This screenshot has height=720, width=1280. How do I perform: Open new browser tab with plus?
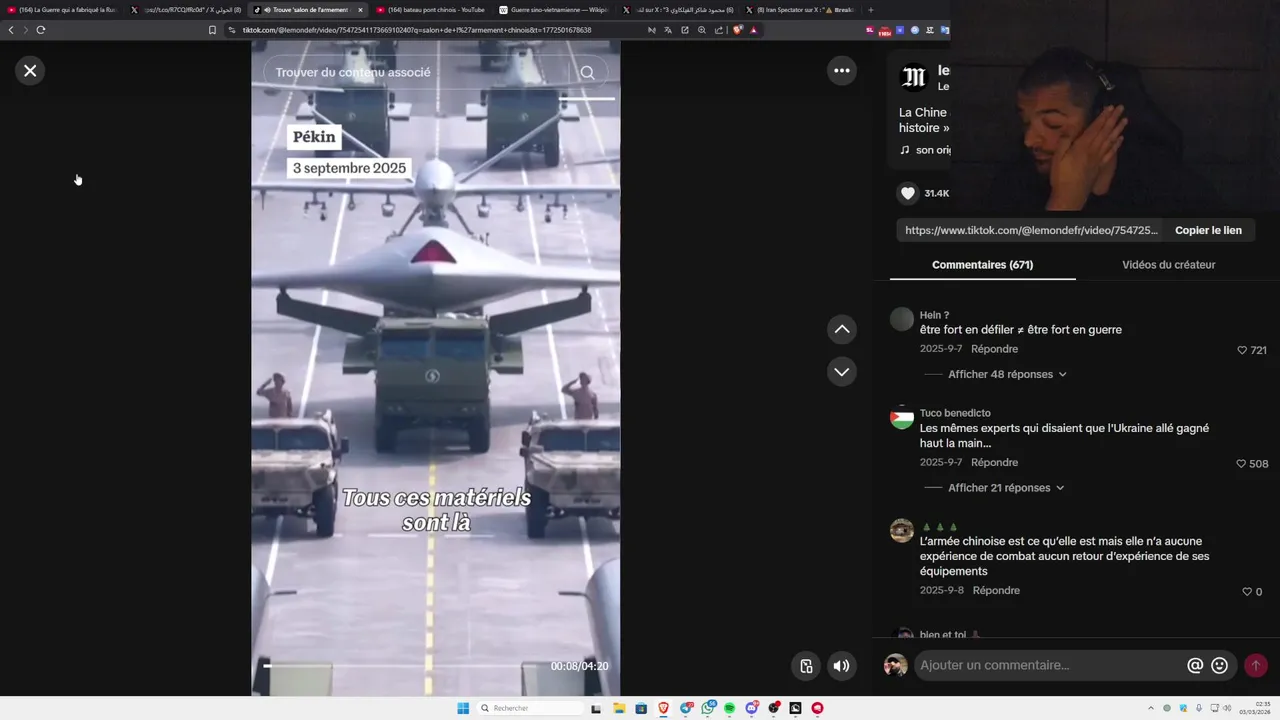point(870,10)
